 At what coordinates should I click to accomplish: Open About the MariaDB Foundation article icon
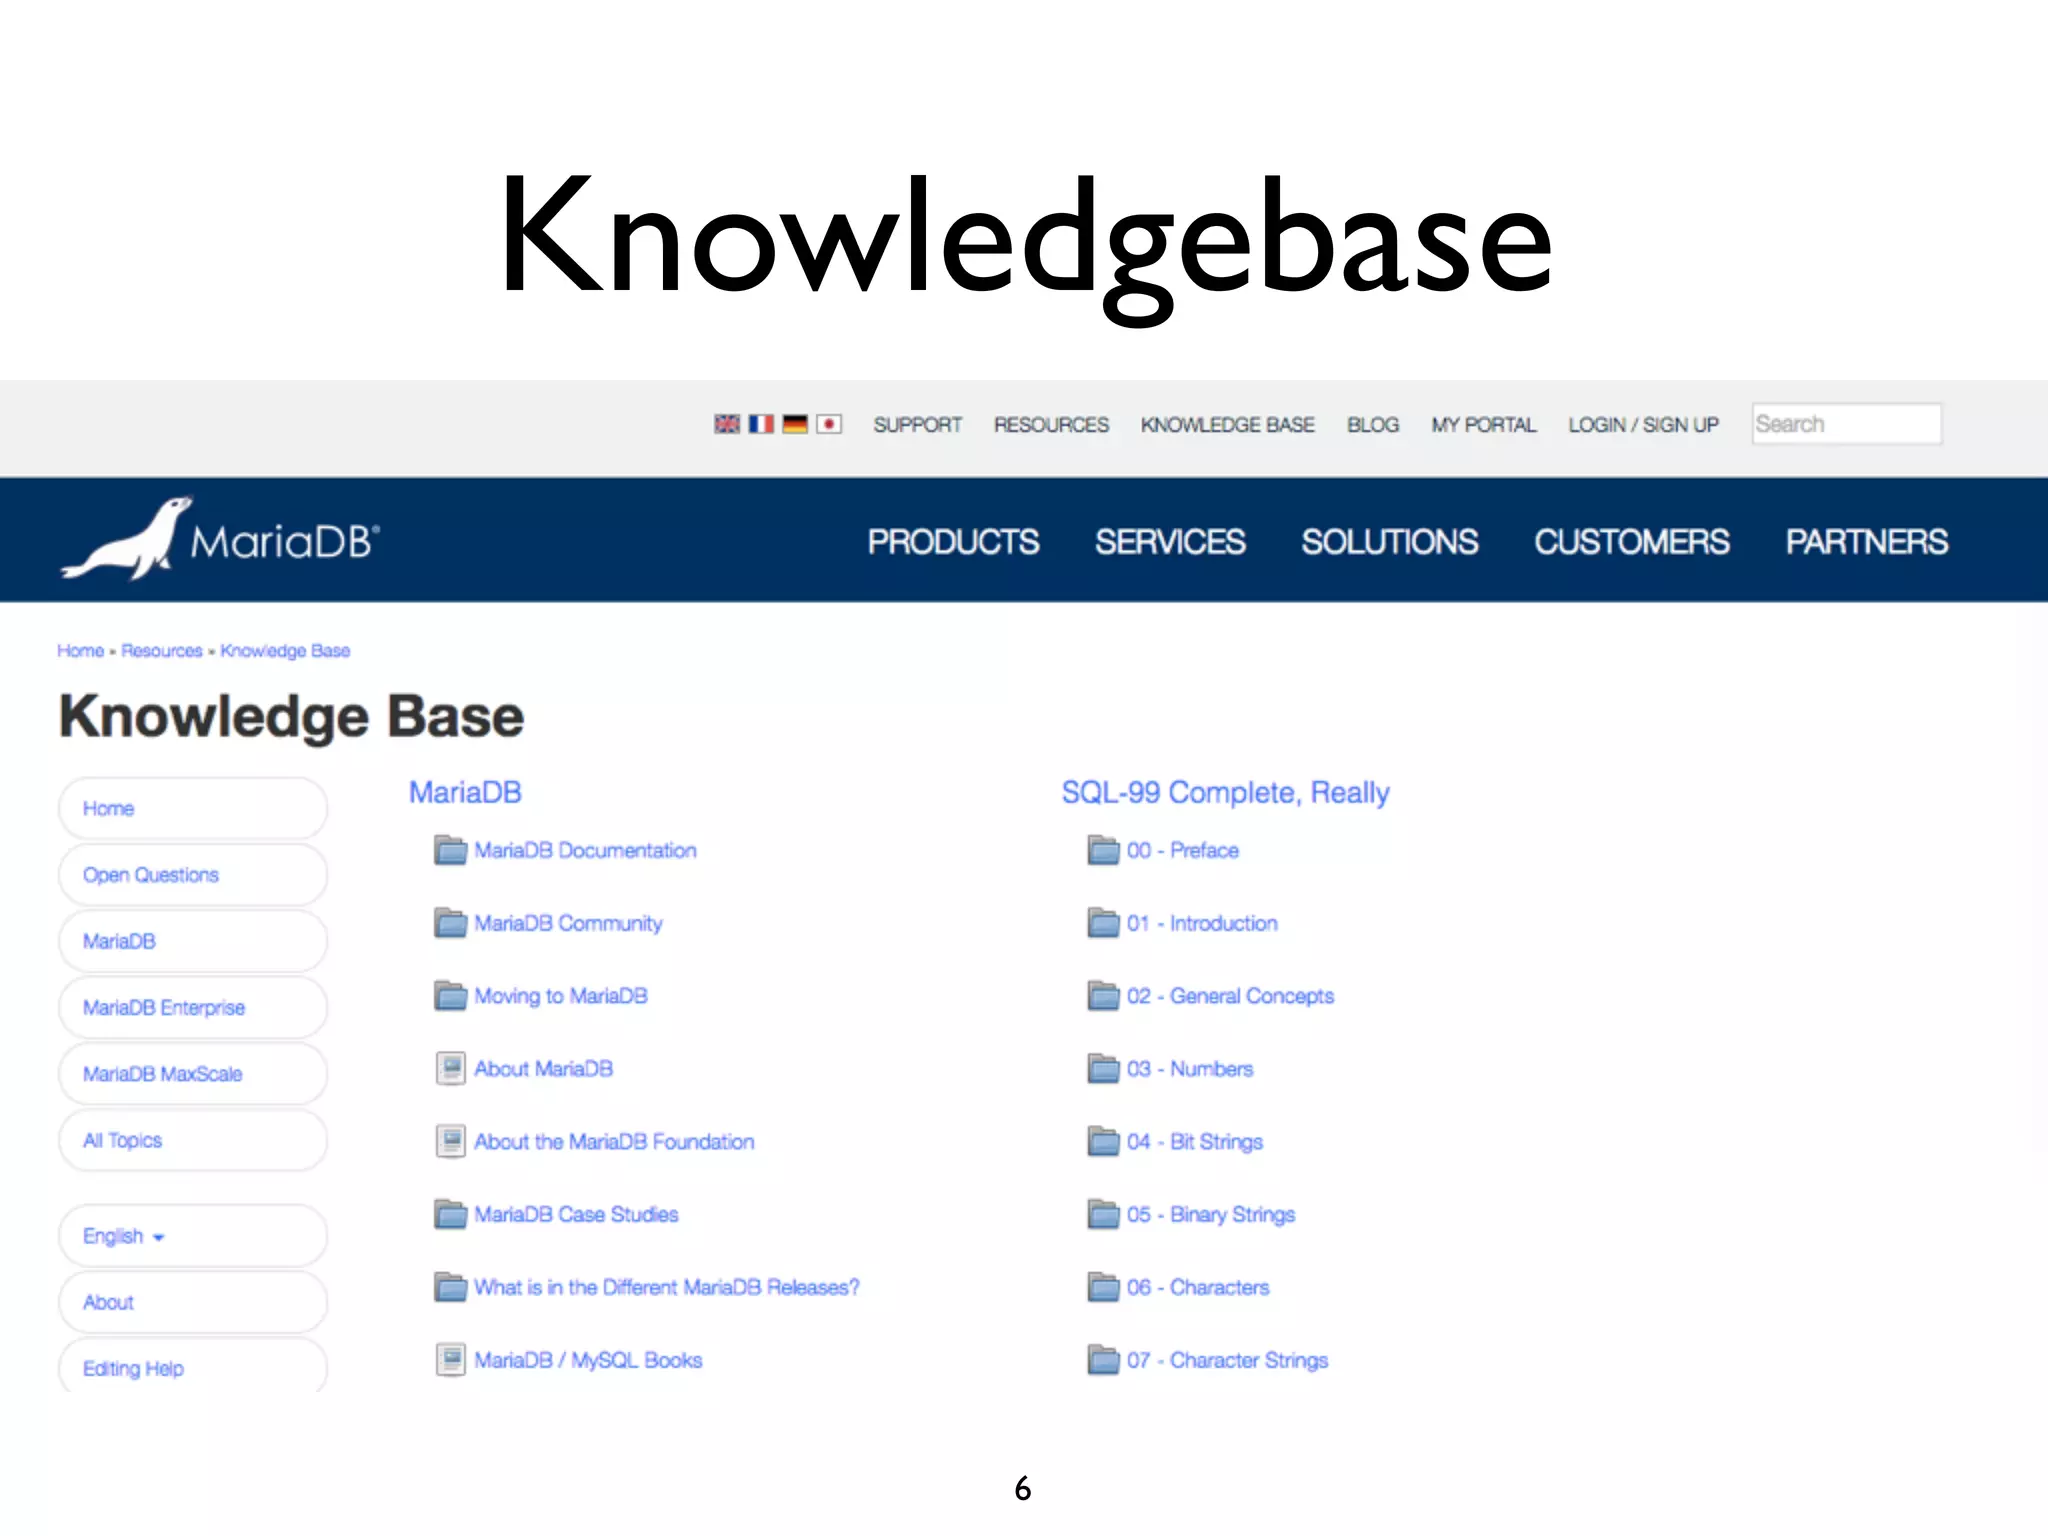(x=451, y=1141)
